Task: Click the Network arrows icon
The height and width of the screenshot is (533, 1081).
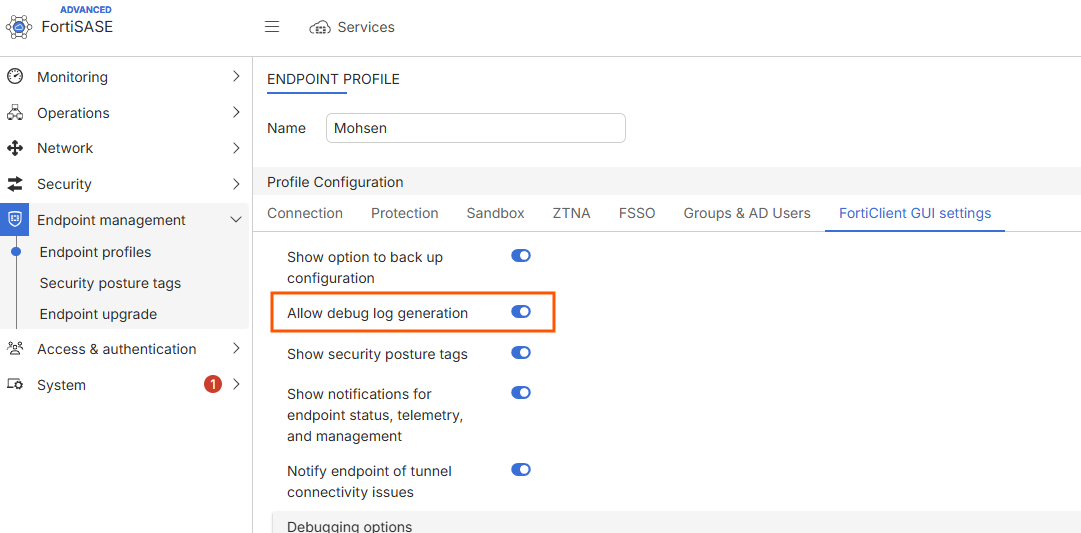Action: click(x=15, y=148)
